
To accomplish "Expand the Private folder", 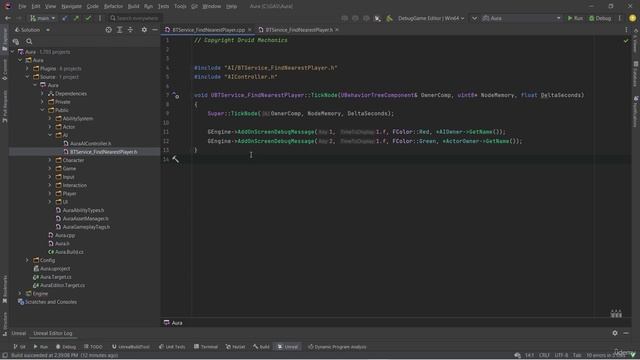I will [42, 102].
